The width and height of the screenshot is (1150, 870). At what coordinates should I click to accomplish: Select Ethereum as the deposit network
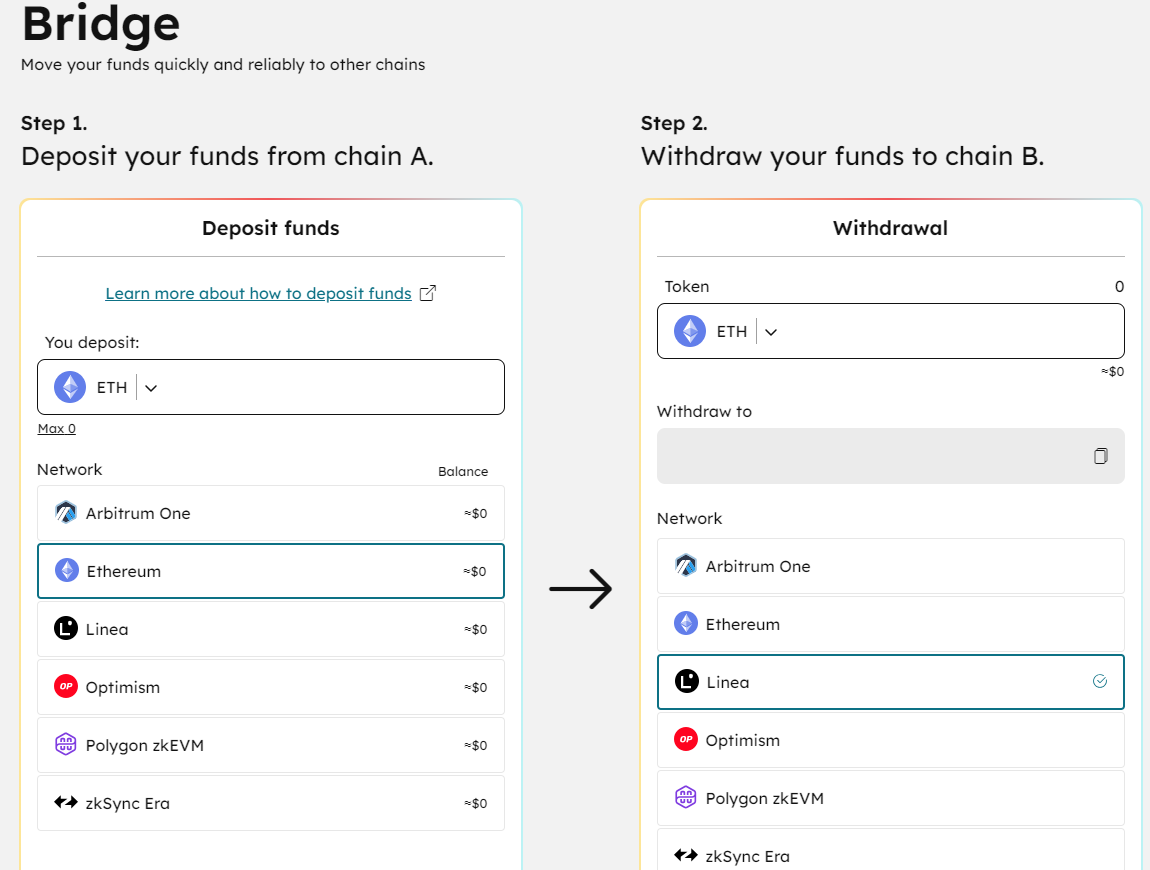(x=270, y=571)
